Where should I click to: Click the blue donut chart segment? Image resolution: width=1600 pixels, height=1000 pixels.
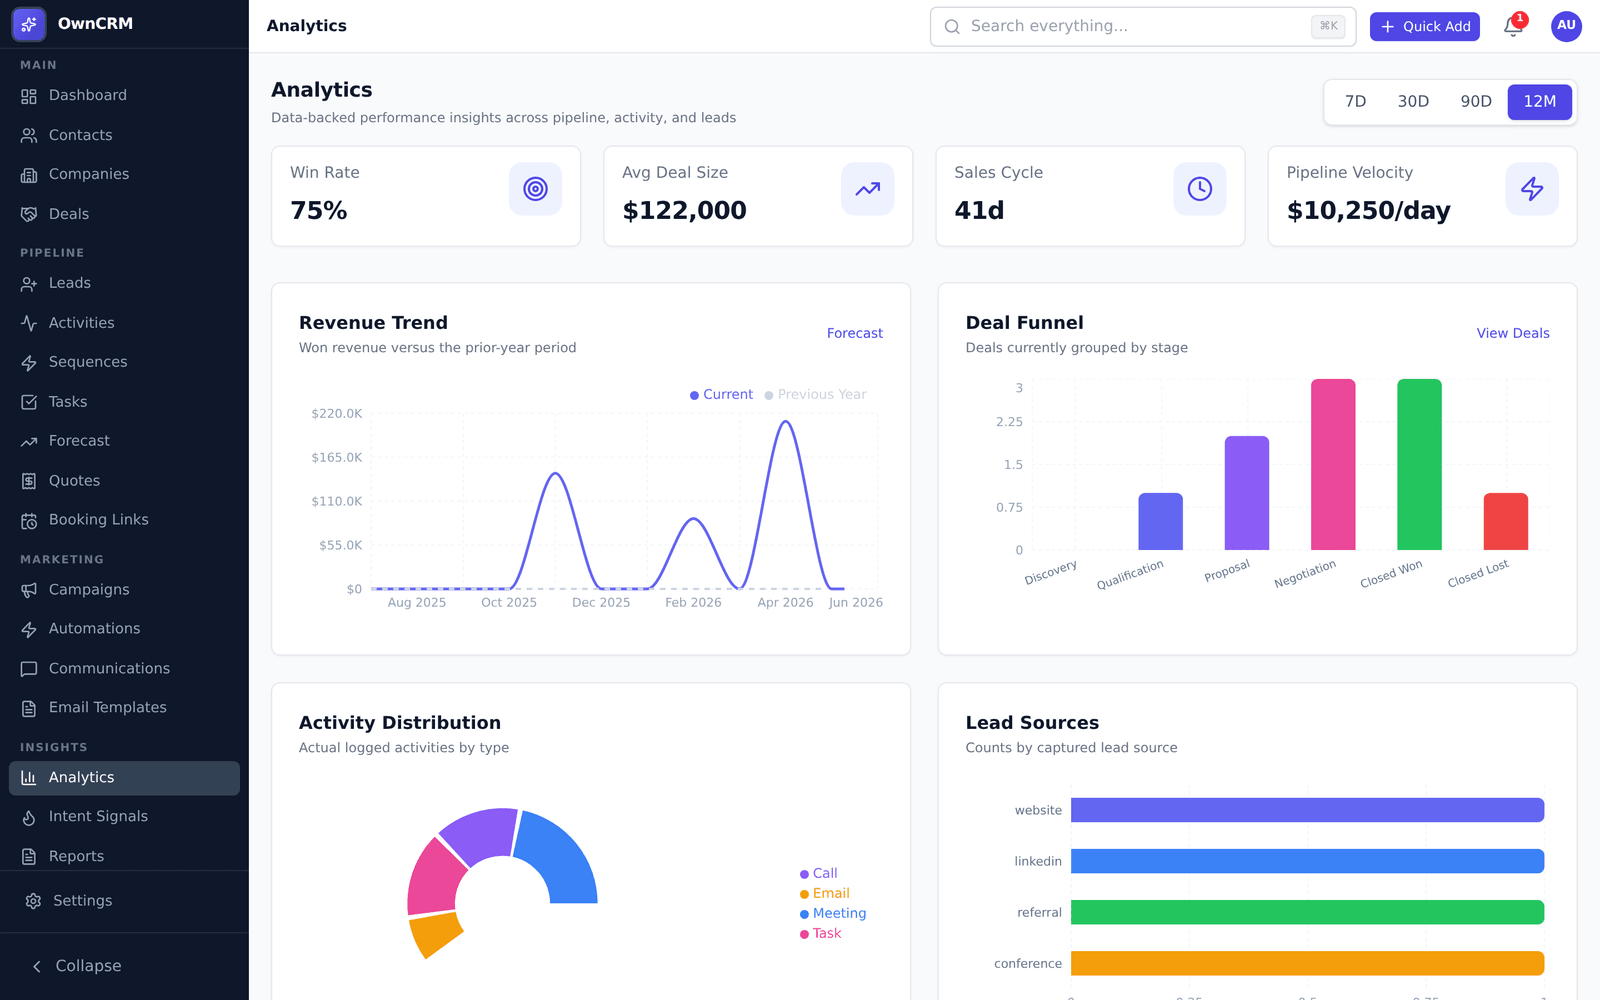point(560,856)
